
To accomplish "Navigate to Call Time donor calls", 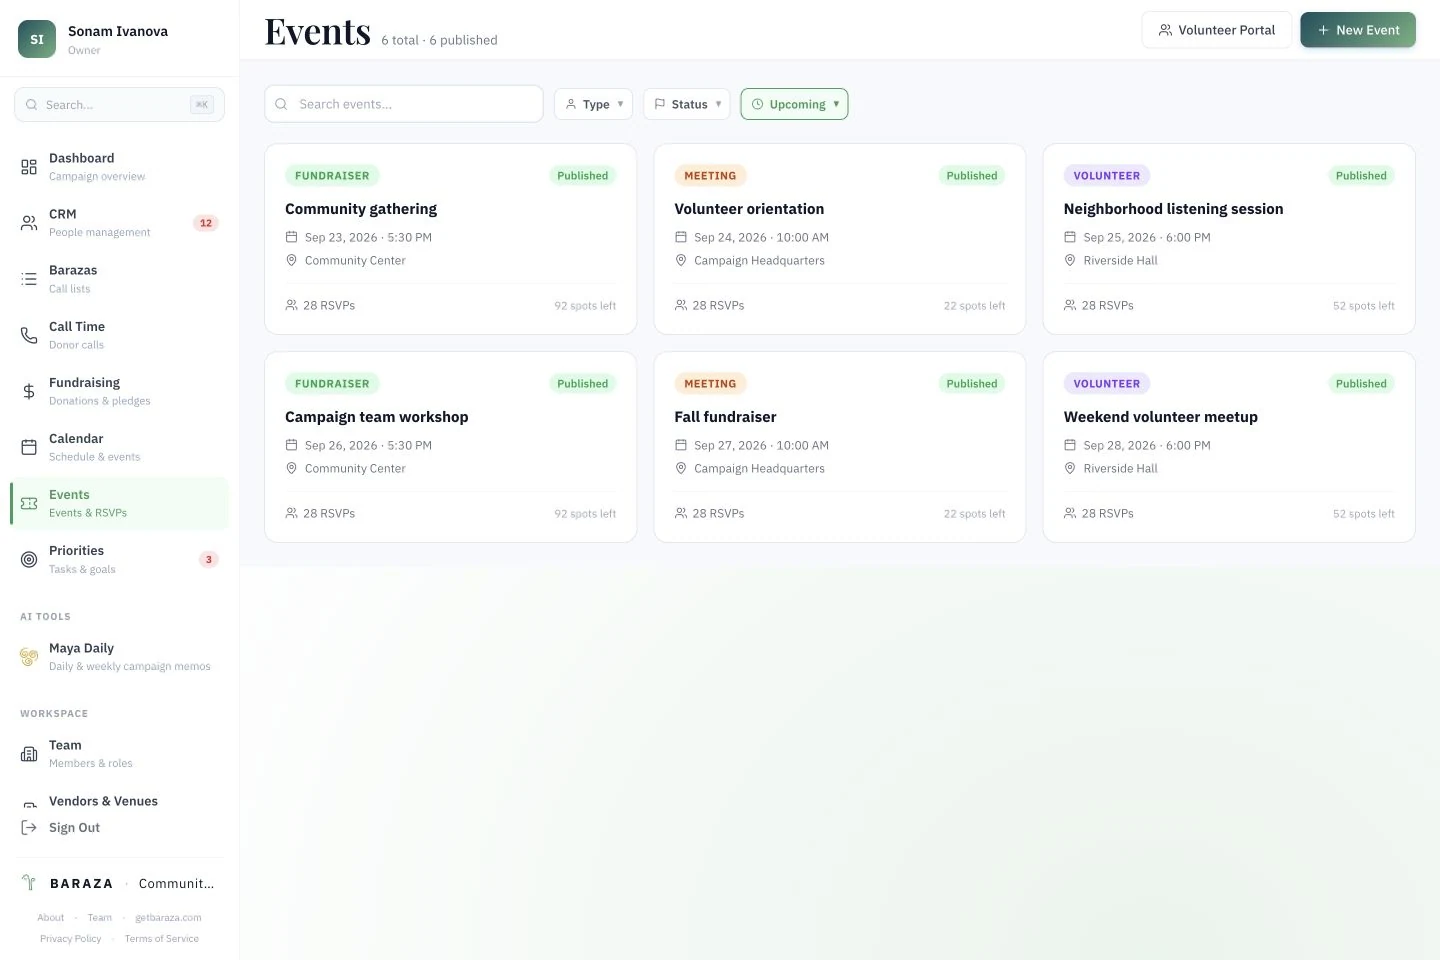I will point(120,335).
